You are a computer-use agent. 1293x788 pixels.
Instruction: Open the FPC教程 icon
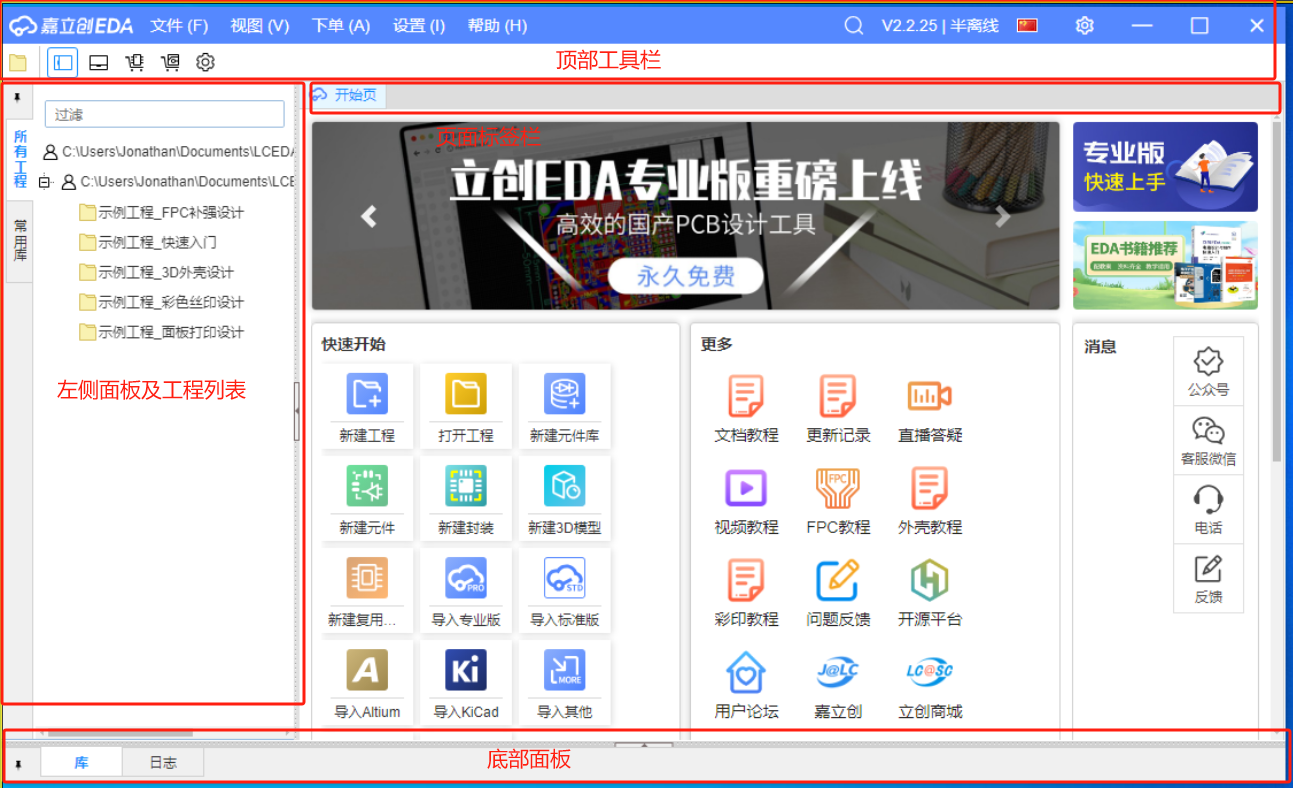point(838,488)
